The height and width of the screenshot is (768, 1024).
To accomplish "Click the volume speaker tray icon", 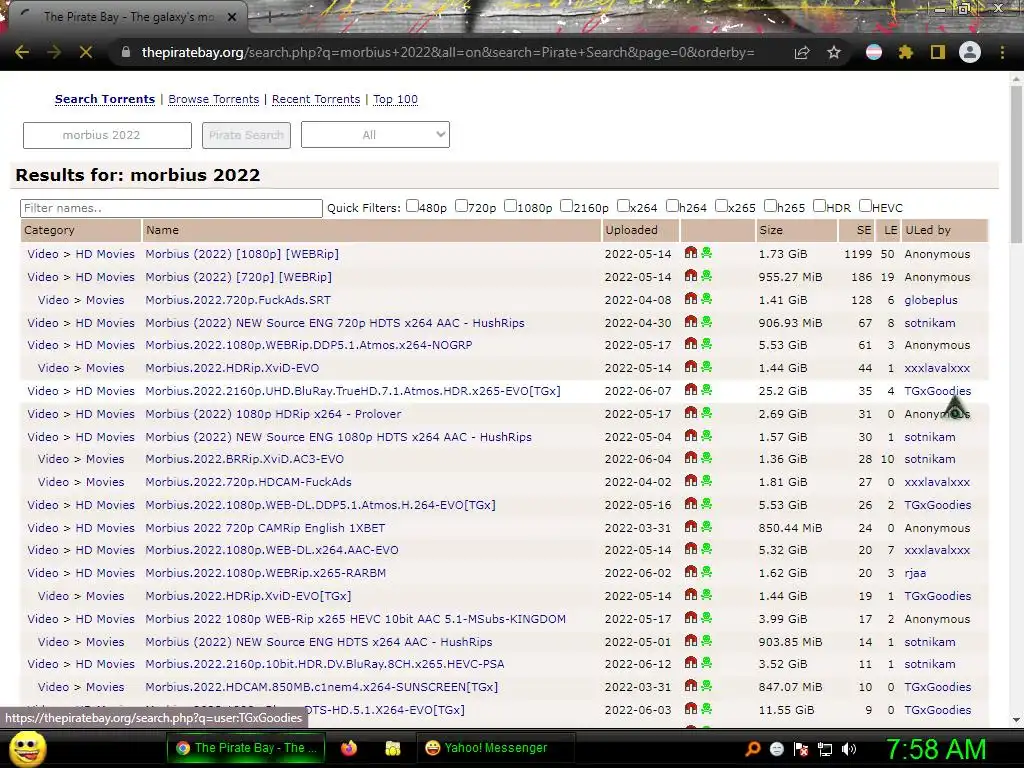I will tap(848, 749).
